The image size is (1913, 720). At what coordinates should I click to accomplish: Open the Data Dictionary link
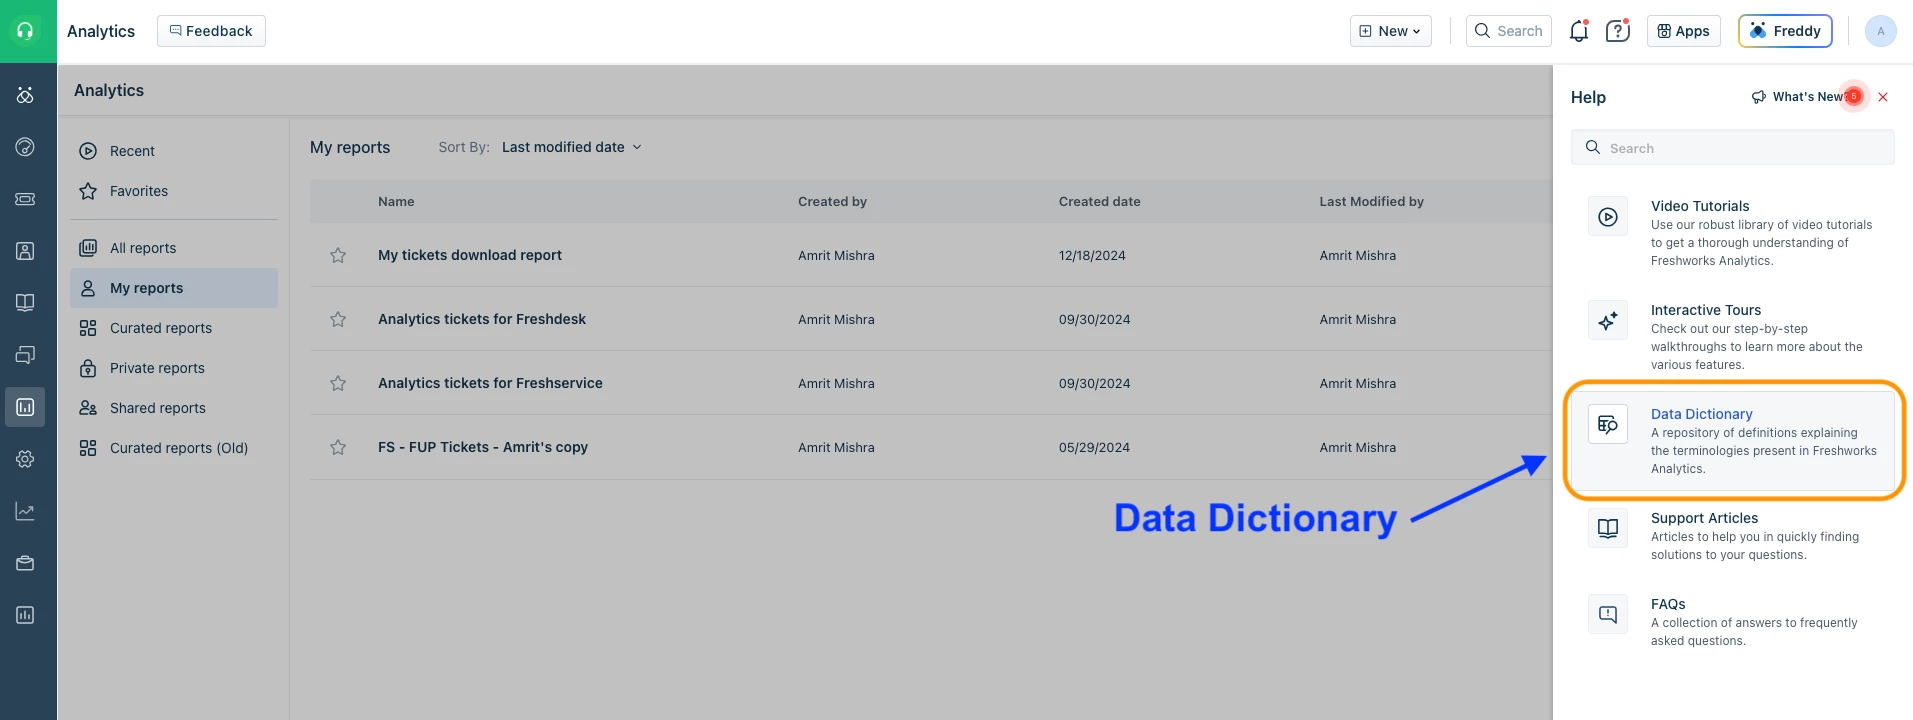click(x=1701, y=414)
